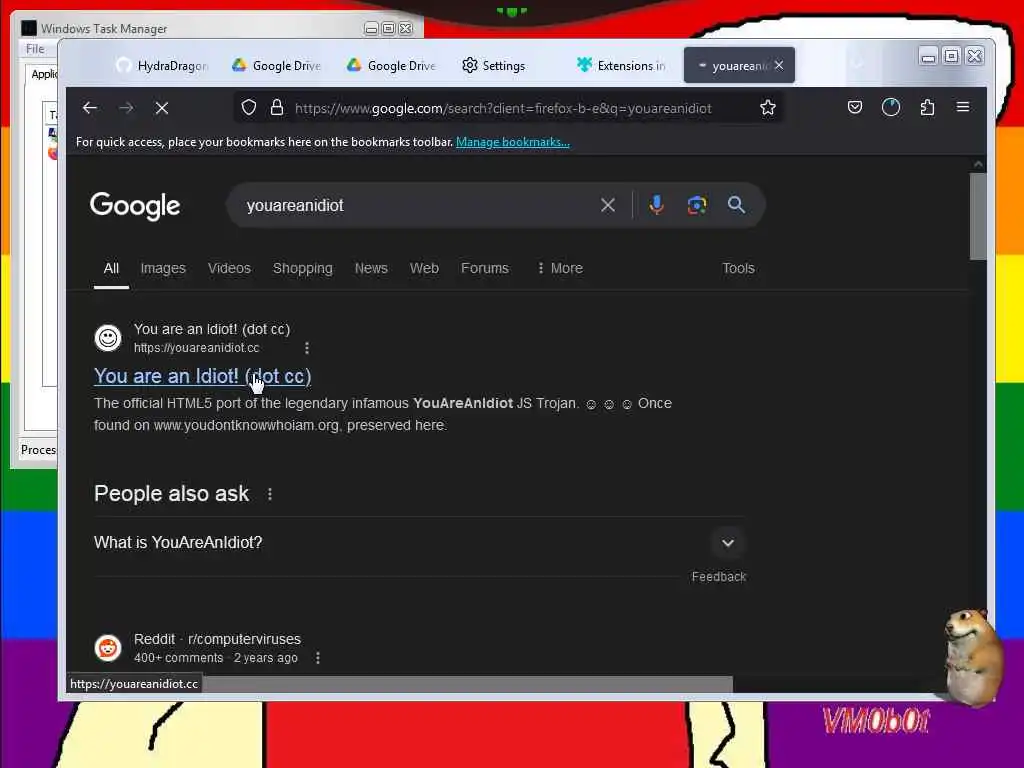This screenshot has width=1024, height=768.
Task: Click the Reddit result favicon
Action: coord(108,648)
